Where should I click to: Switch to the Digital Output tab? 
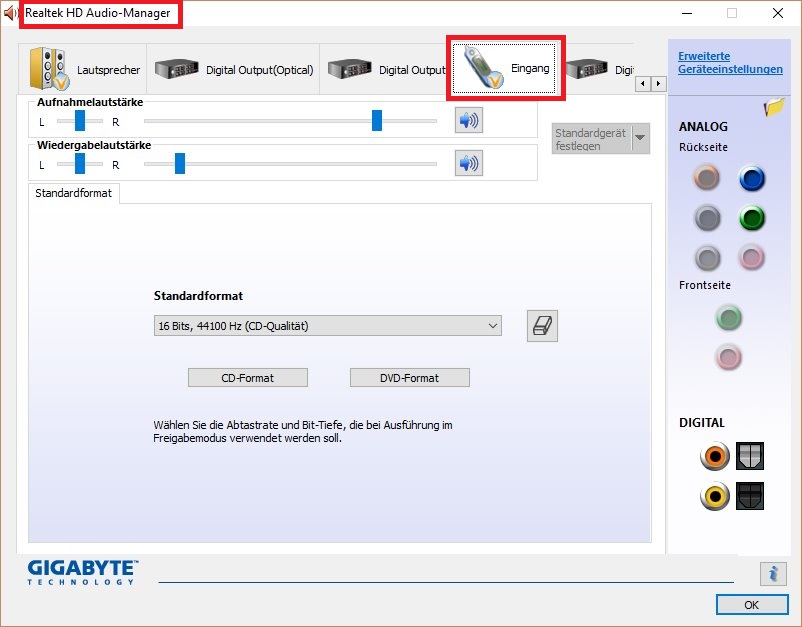coord(384,69)
